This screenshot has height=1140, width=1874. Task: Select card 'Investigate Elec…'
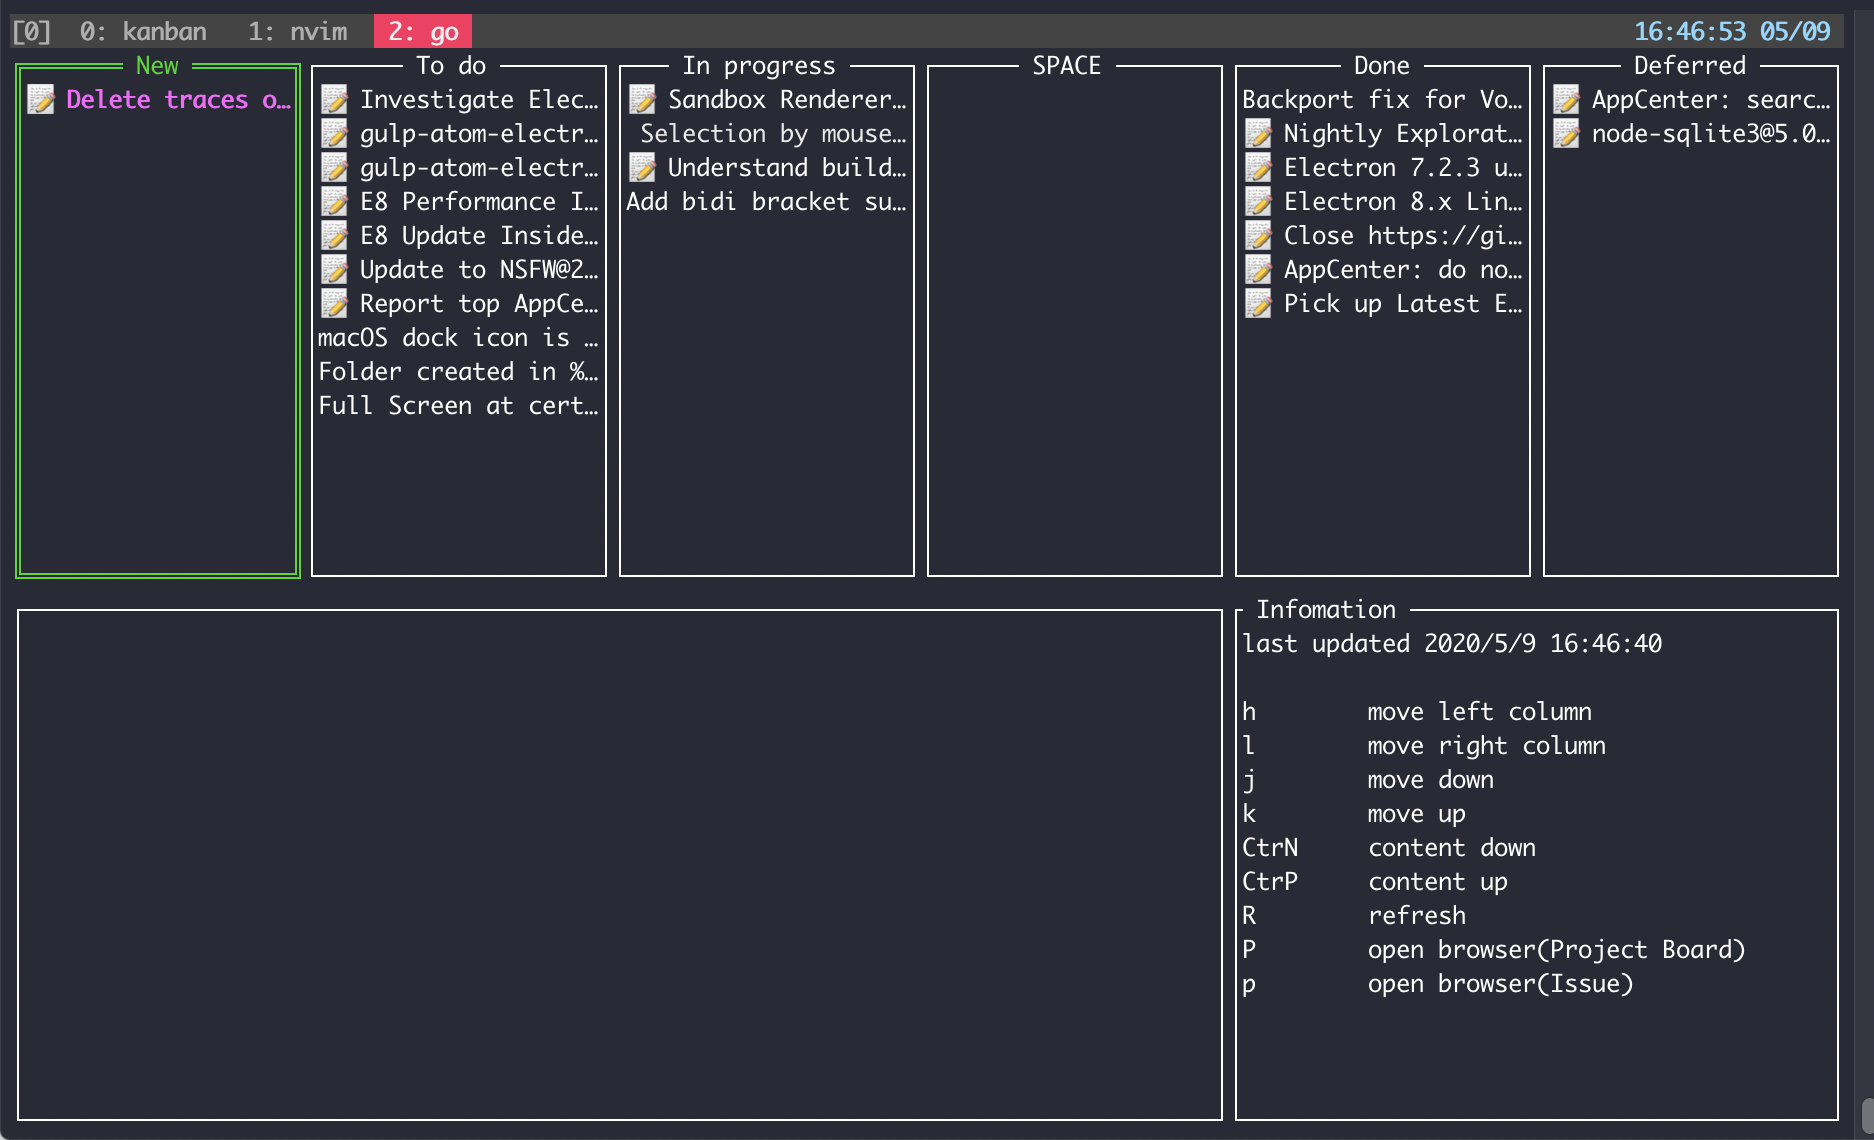click(459, 99)
